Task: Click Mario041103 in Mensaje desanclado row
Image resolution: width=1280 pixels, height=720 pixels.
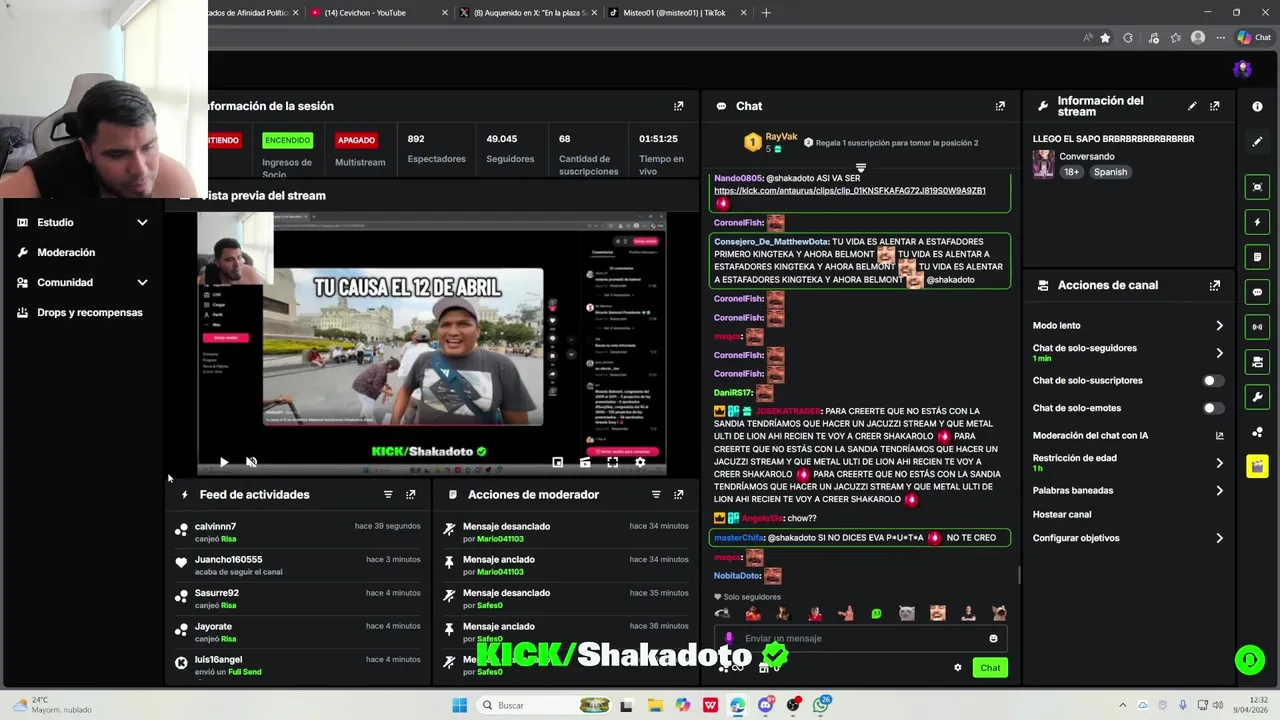Action: [500, 540]
